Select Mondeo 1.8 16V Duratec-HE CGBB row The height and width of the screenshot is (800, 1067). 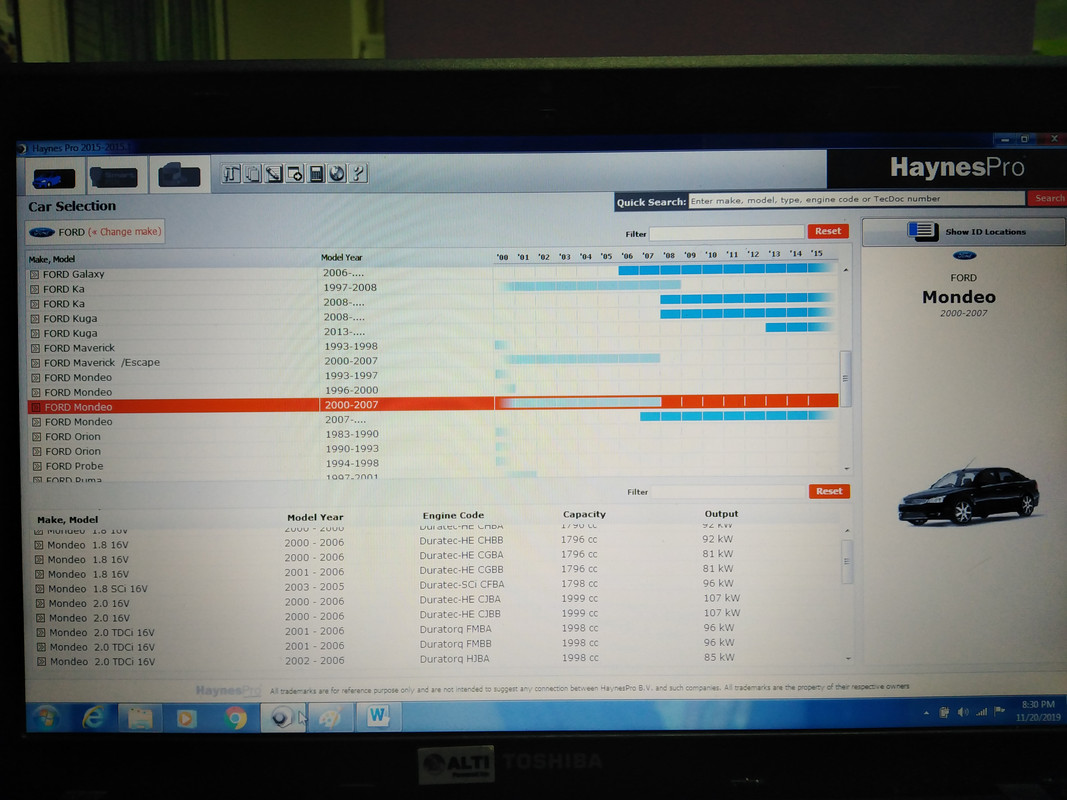pyautogui.click(x=436, y=572)
